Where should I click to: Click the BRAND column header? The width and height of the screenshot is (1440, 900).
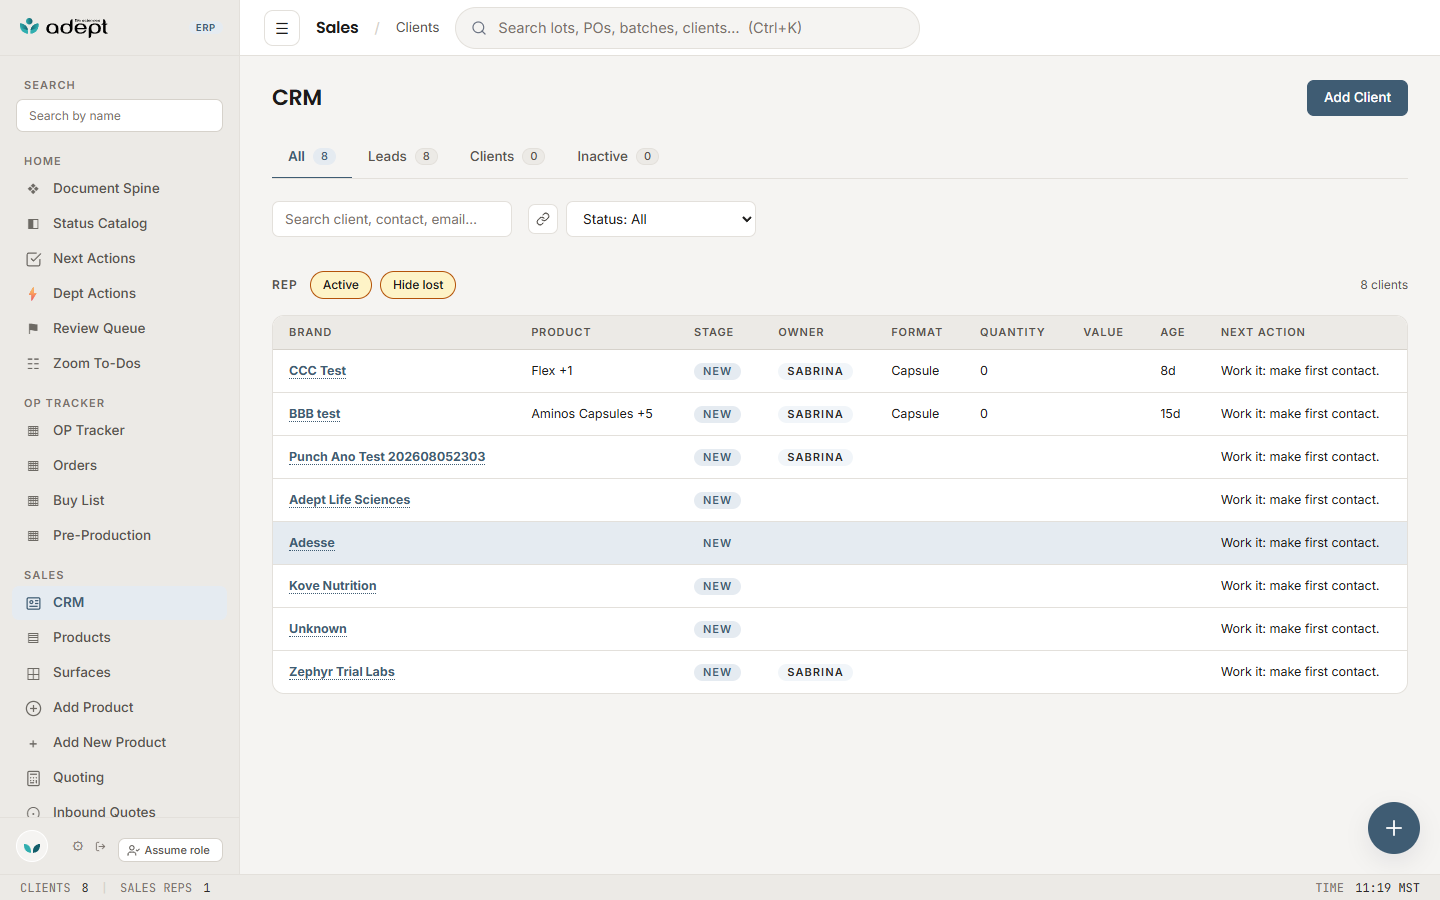[310, 332]
